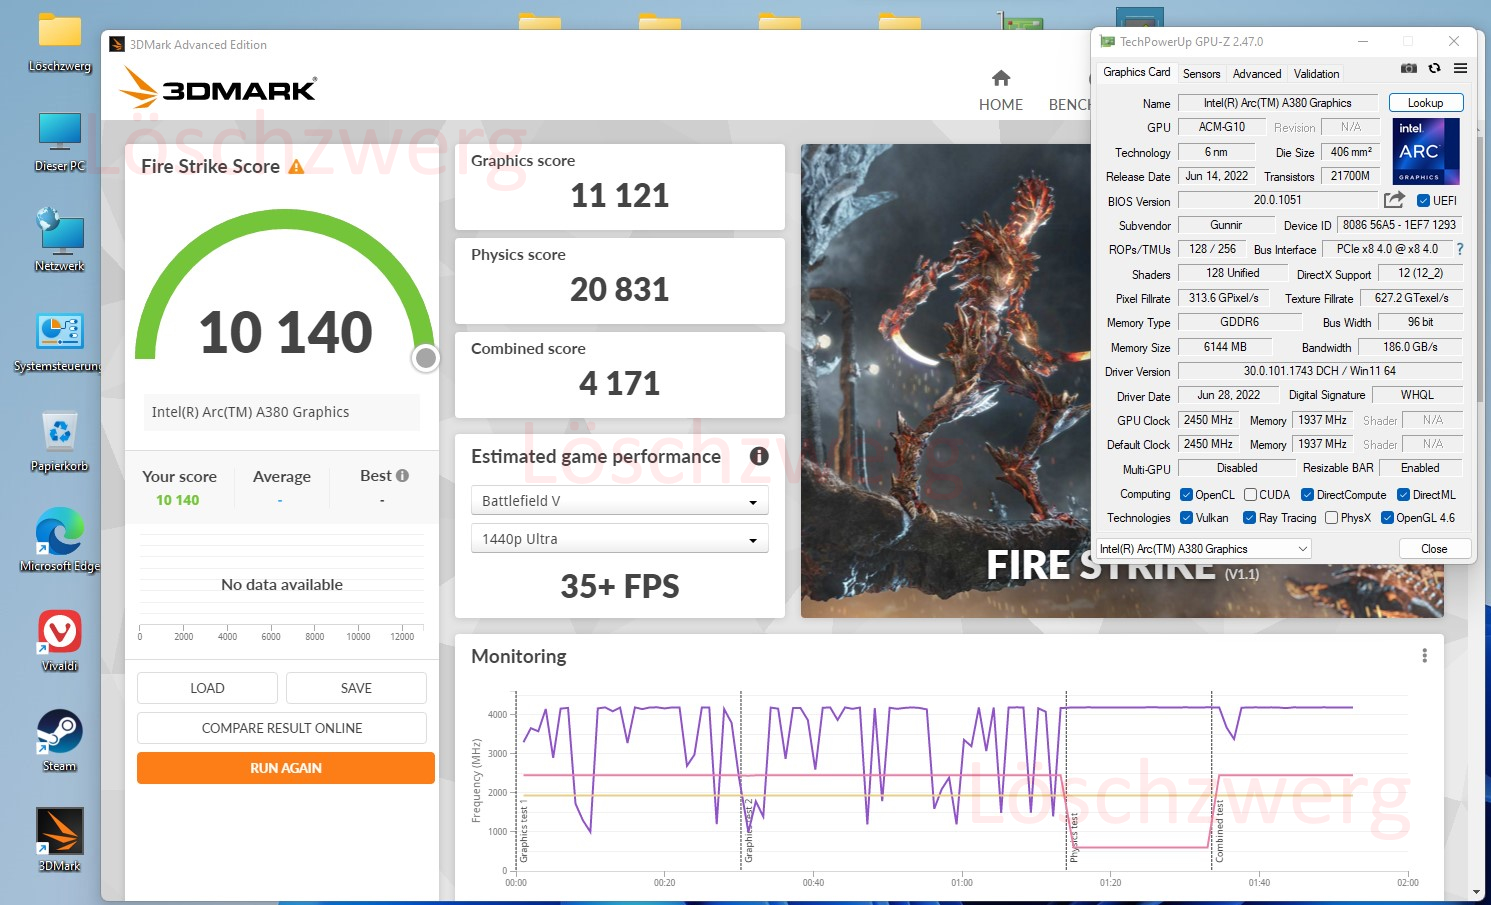1491x905 pixels.
Task: Open Systemsteuerung desktop icon
Action: tap(60, 341)
